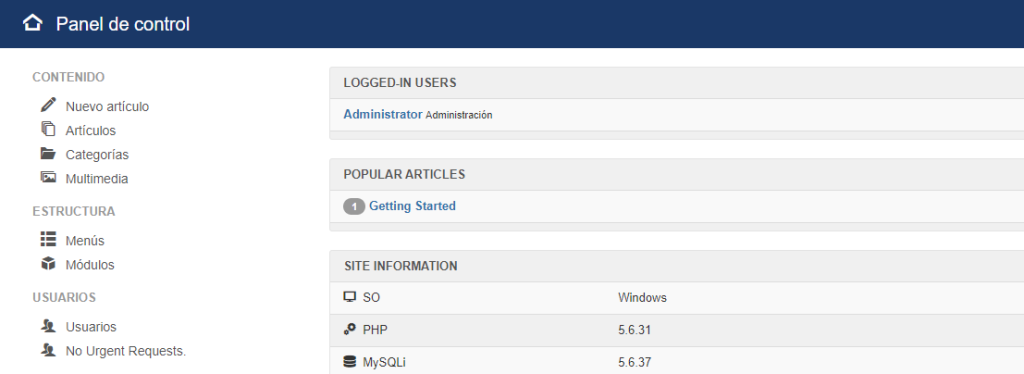Click the PHP label text
This screenshot has width=1024, height=374.
point(375,330)
